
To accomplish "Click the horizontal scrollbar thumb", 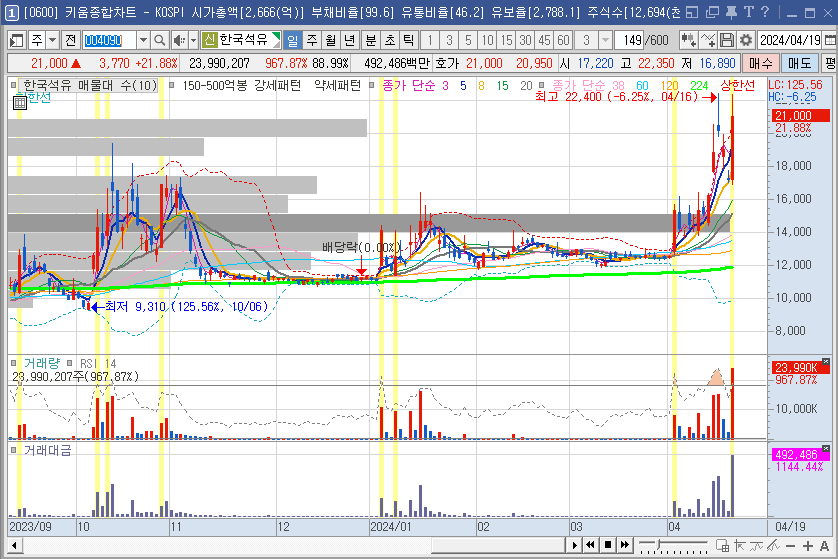I will 498,546.
